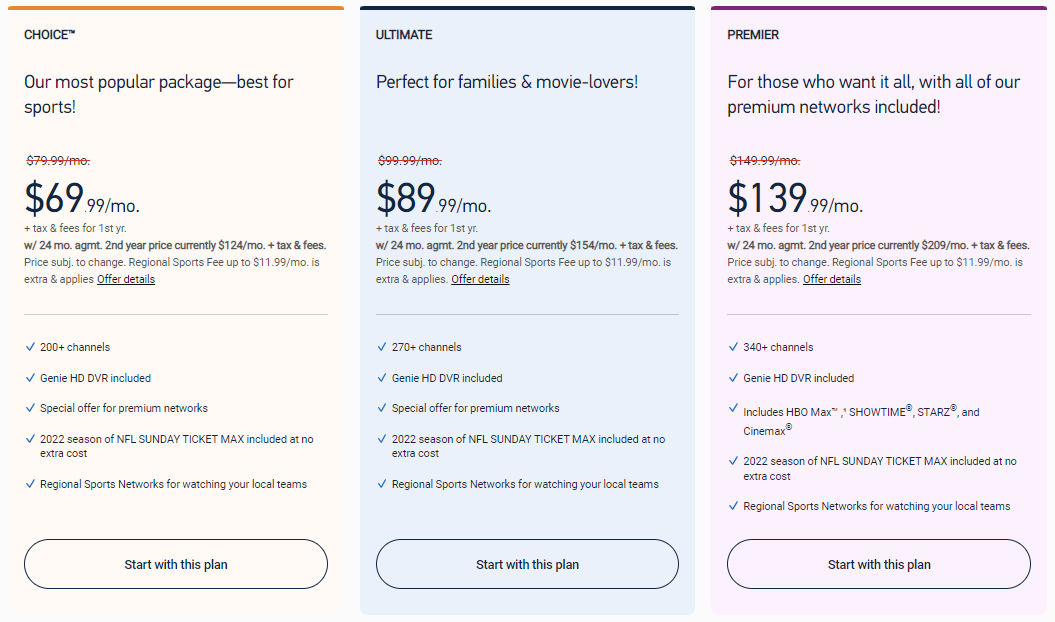Image resolution: width=1055 pixels, height=622 pixels.
Task: Click the $69.99/mo. price
Action: (82, 199)
